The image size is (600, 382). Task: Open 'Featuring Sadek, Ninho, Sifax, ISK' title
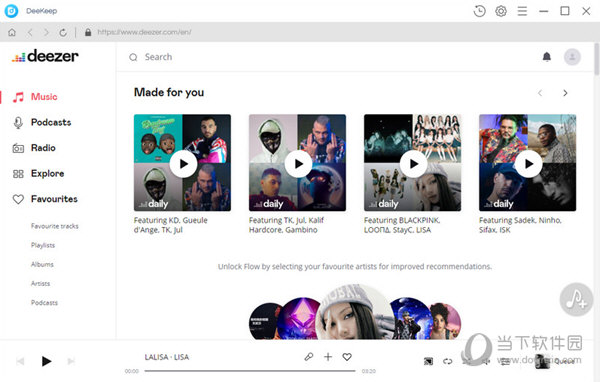click(x=520, y=225)
